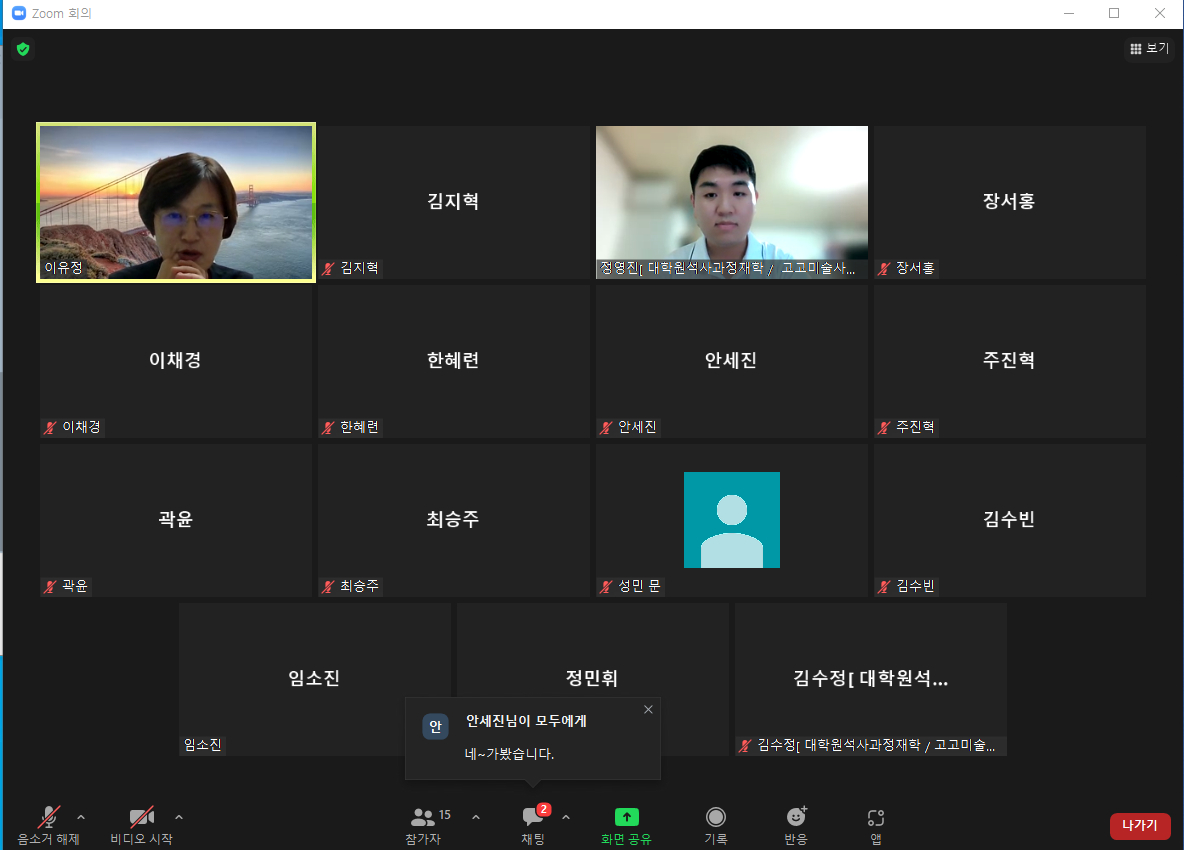Click the chat notification from 안세진

pyautogui.click(x=532, y=738)
